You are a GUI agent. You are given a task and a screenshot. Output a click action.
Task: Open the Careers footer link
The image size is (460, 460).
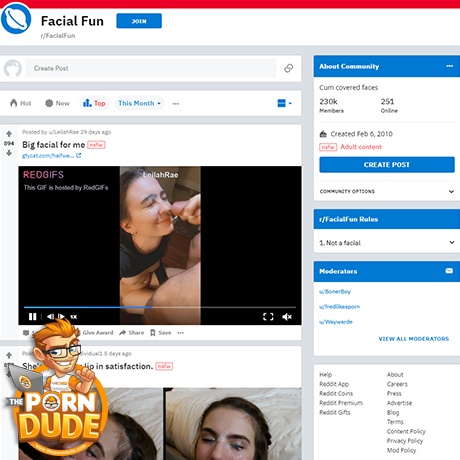pyautogui.click(x=397, y=384)
